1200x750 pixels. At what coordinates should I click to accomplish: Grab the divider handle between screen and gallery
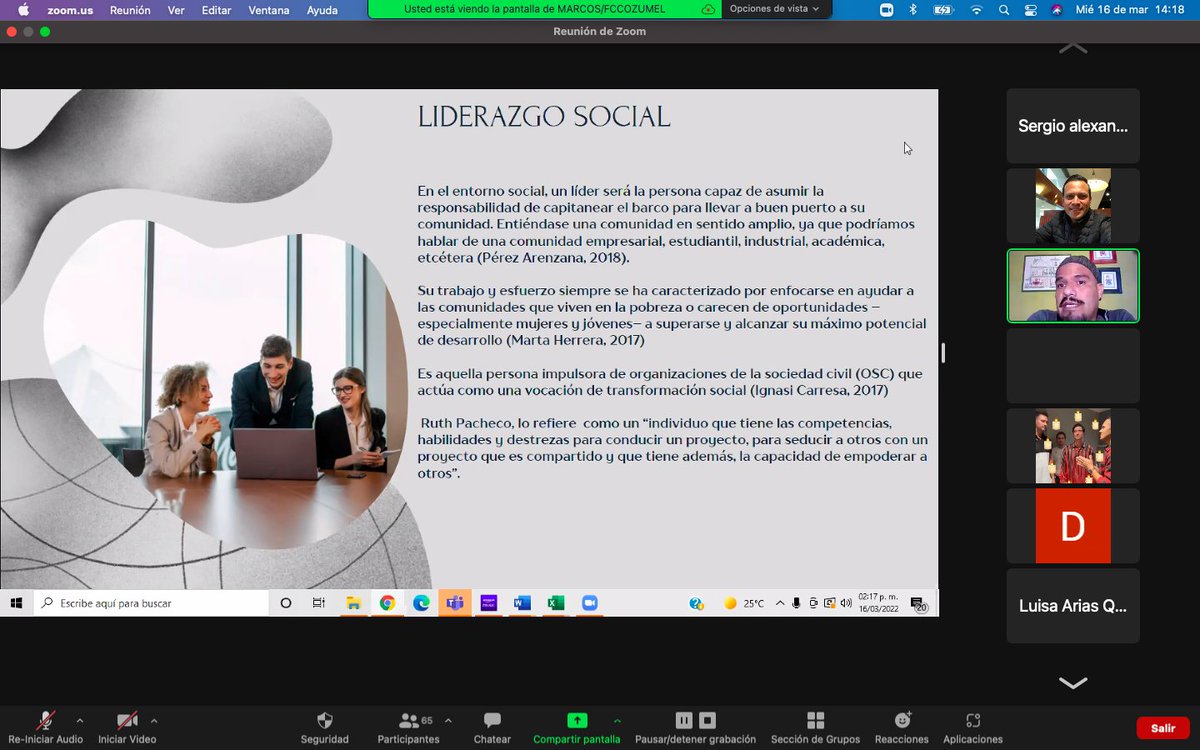943,352
